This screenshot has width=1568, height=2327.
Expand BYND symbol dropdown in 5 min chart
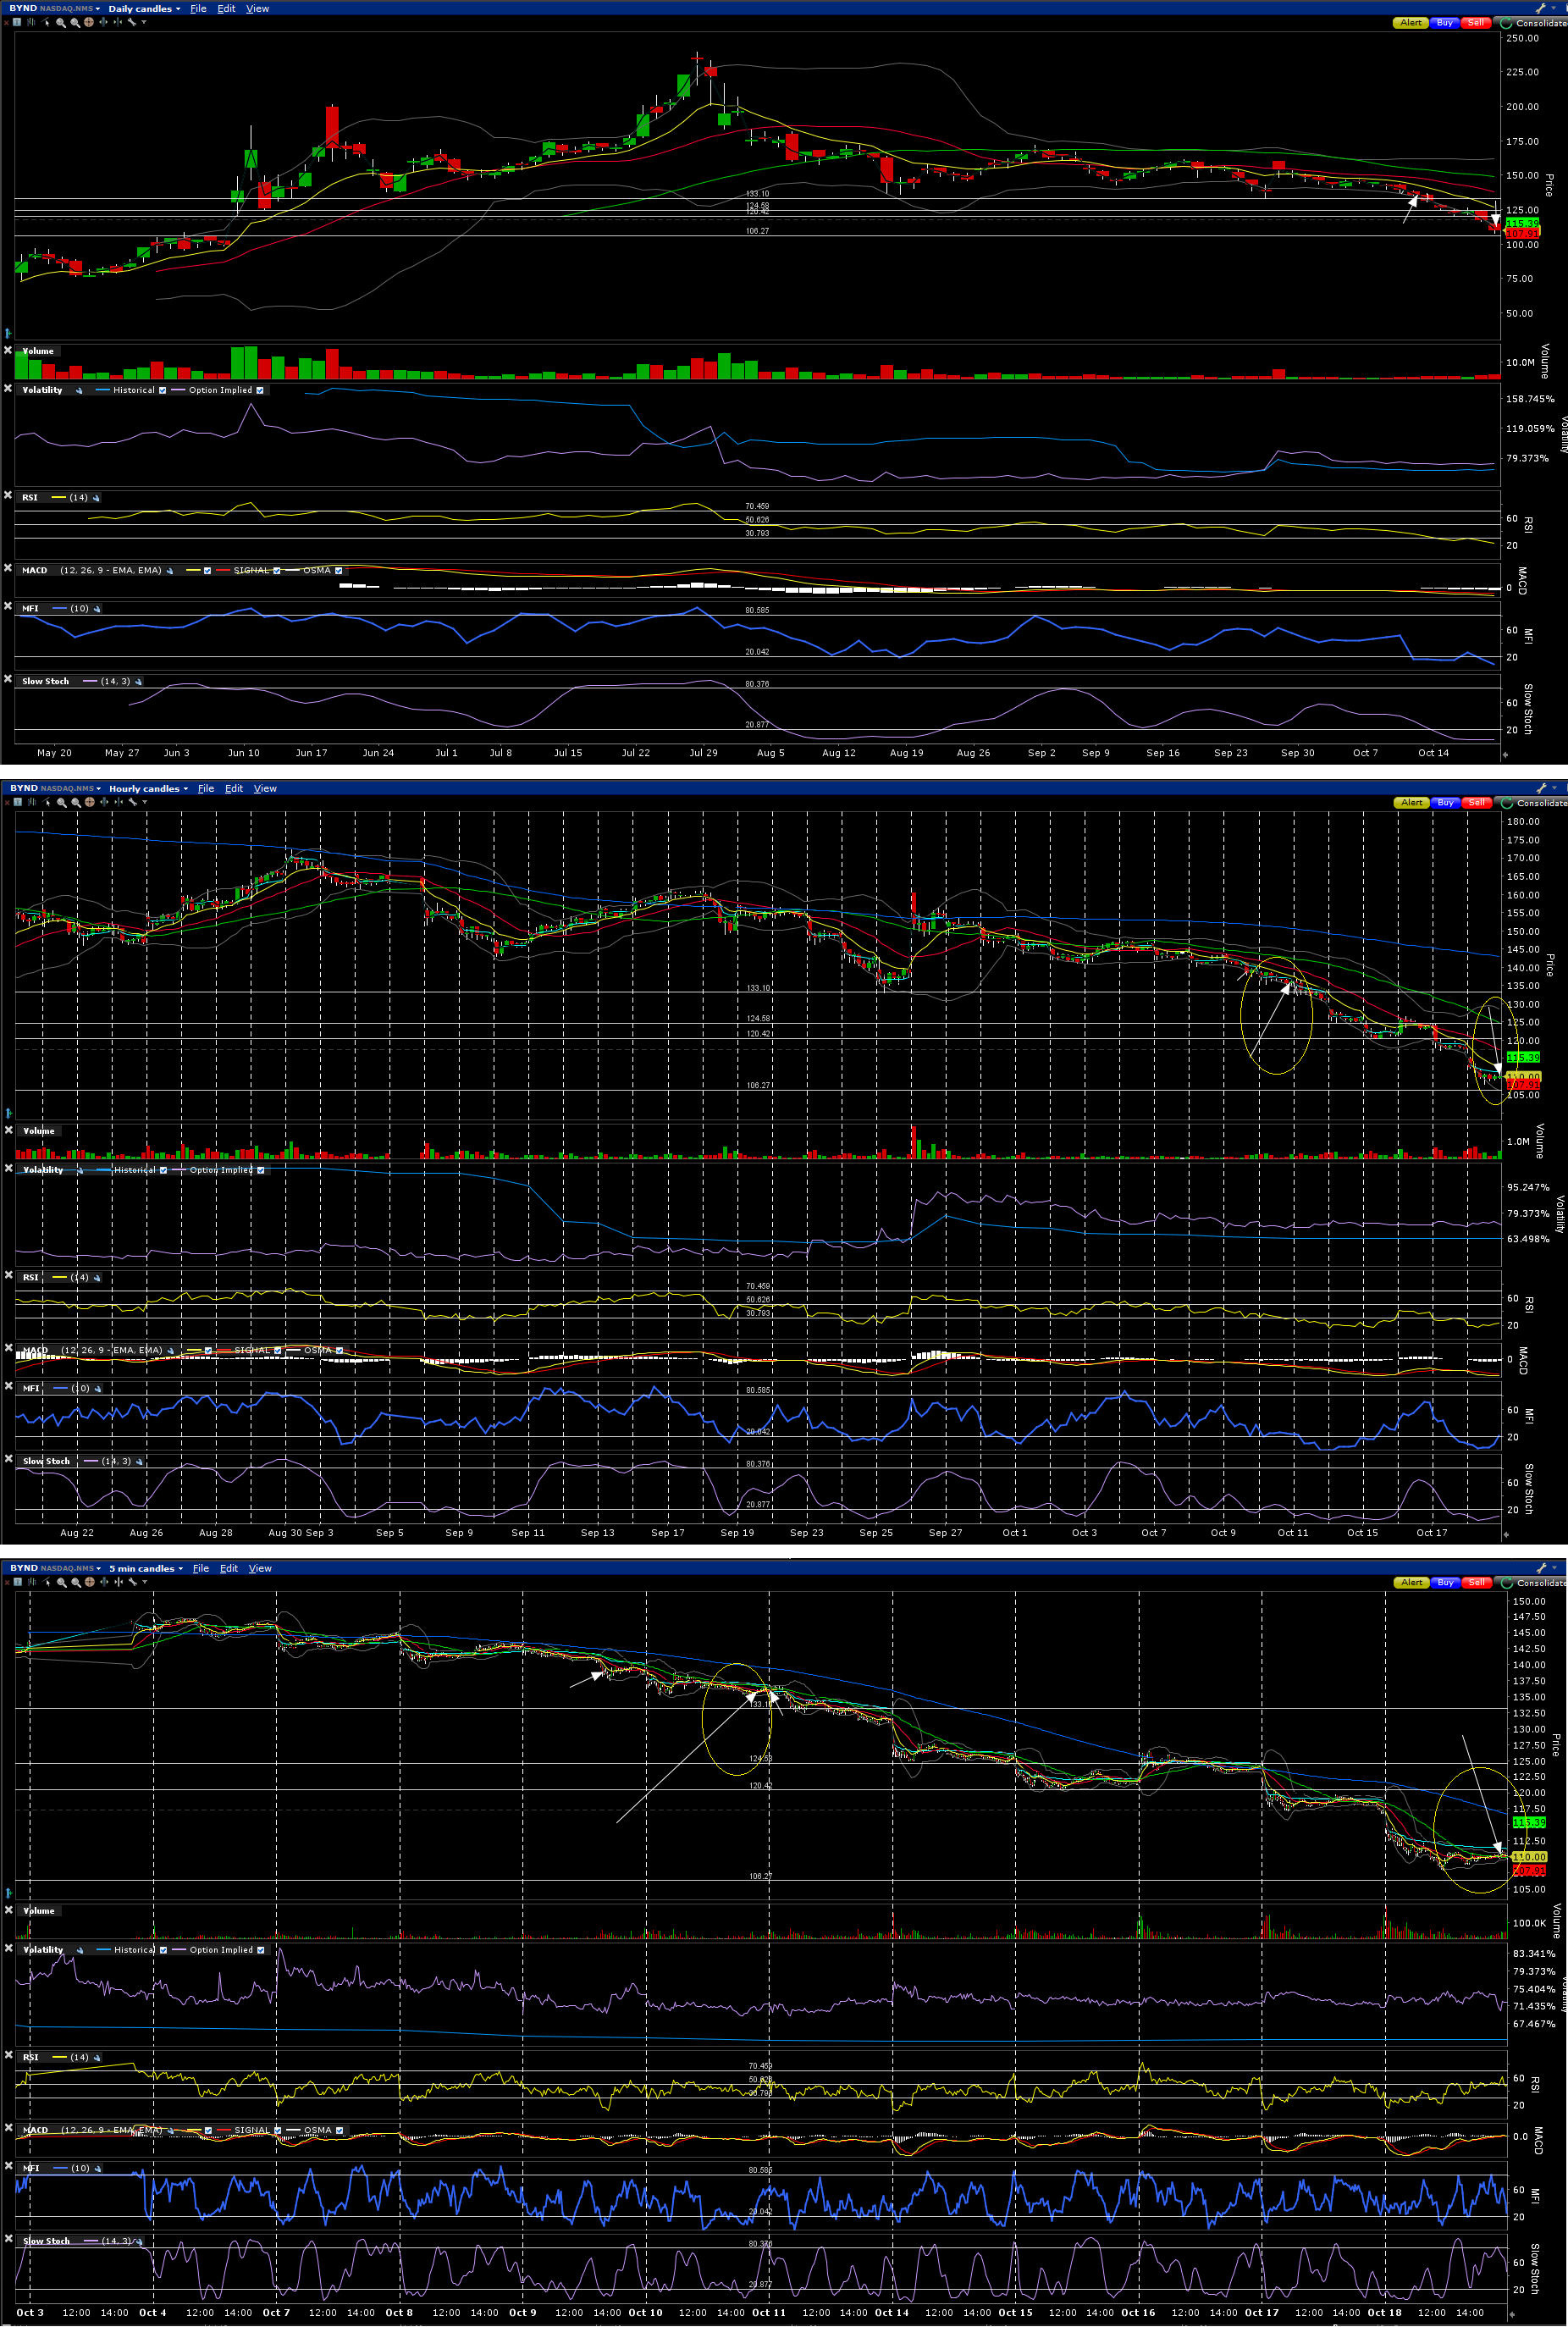click(x=98, y=1569)
